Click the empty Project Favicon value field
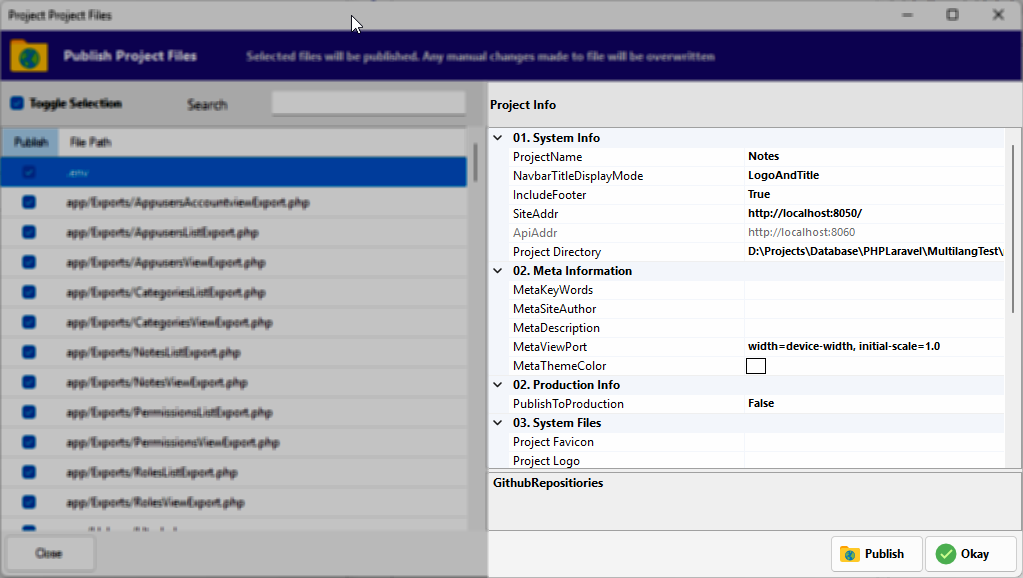Screen dimensions: 1023x578 pos(874,442)
